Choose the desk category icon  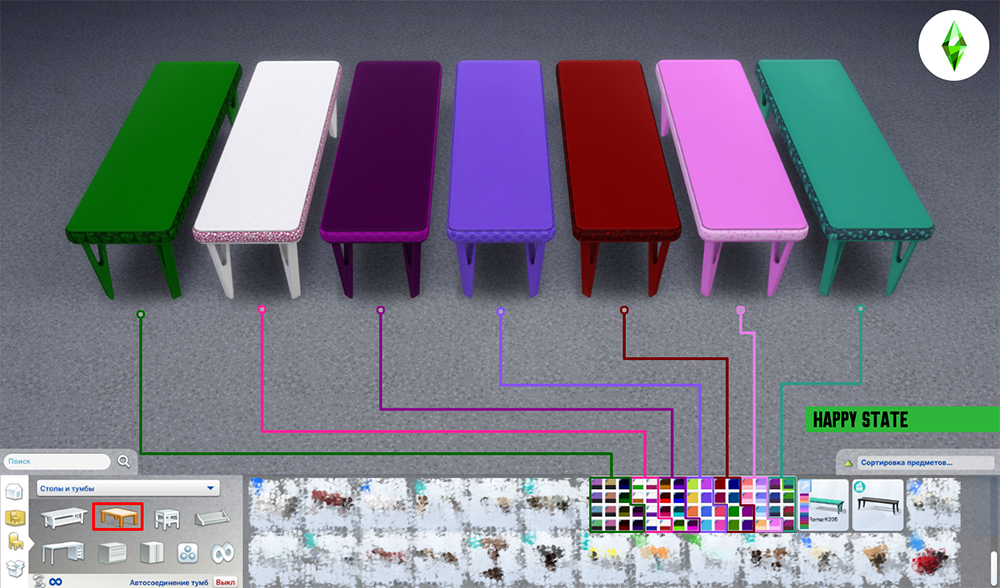62,553
